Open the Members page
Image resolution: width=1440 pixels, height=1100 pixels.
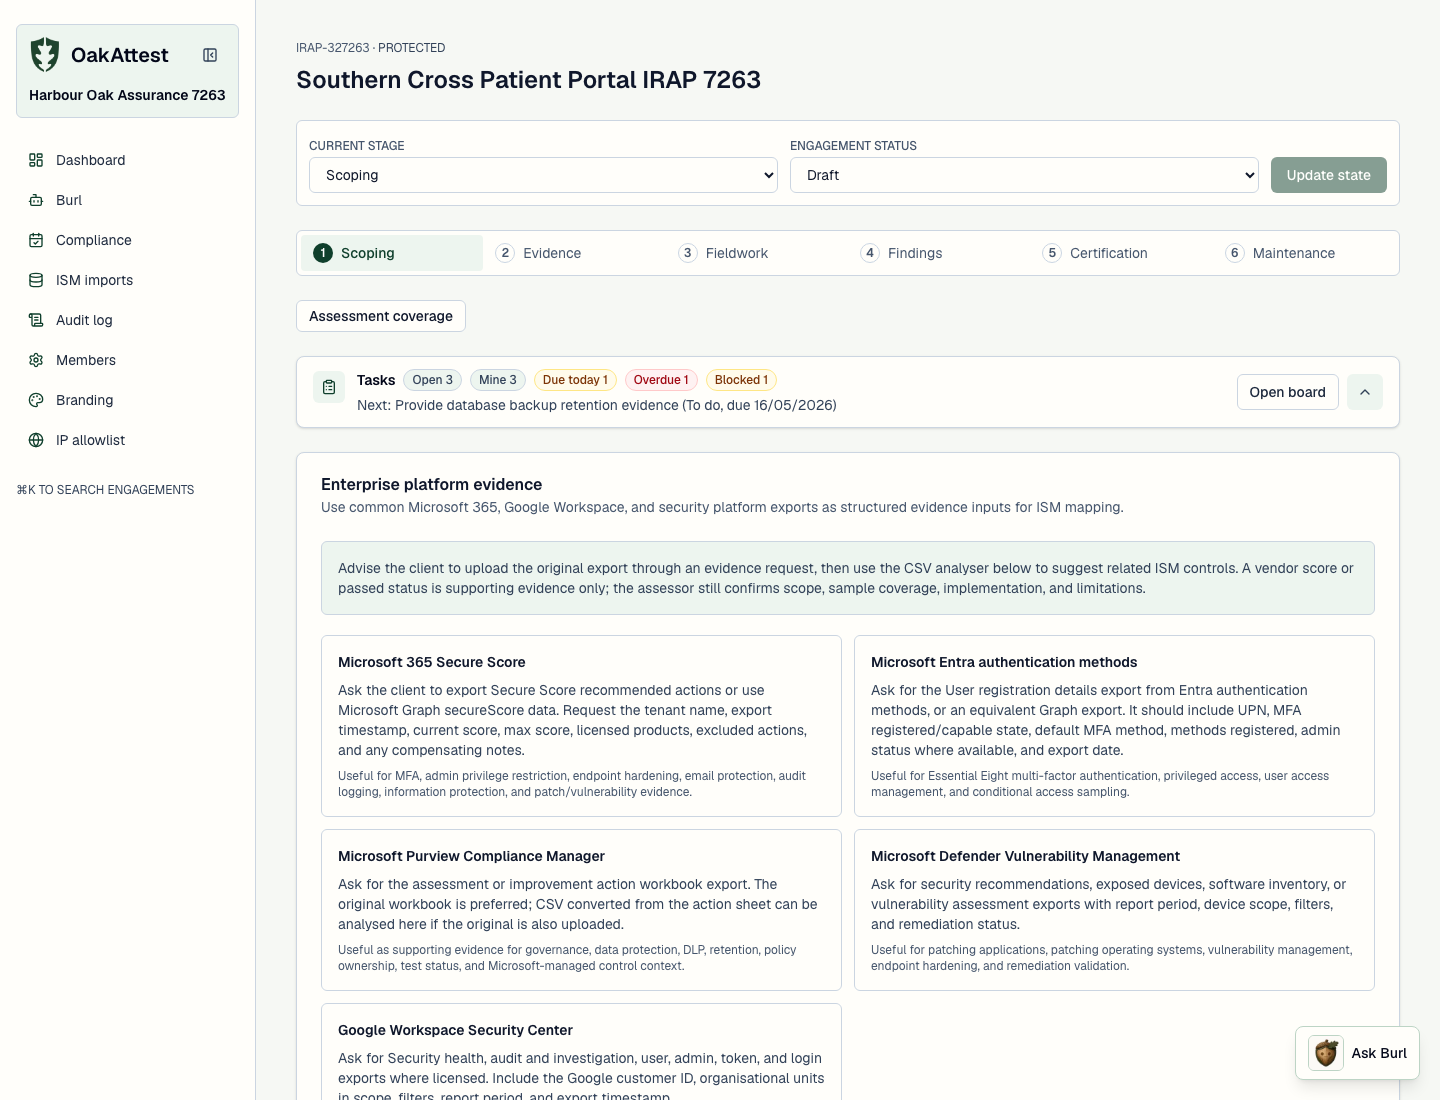click(x=127, y=360)
